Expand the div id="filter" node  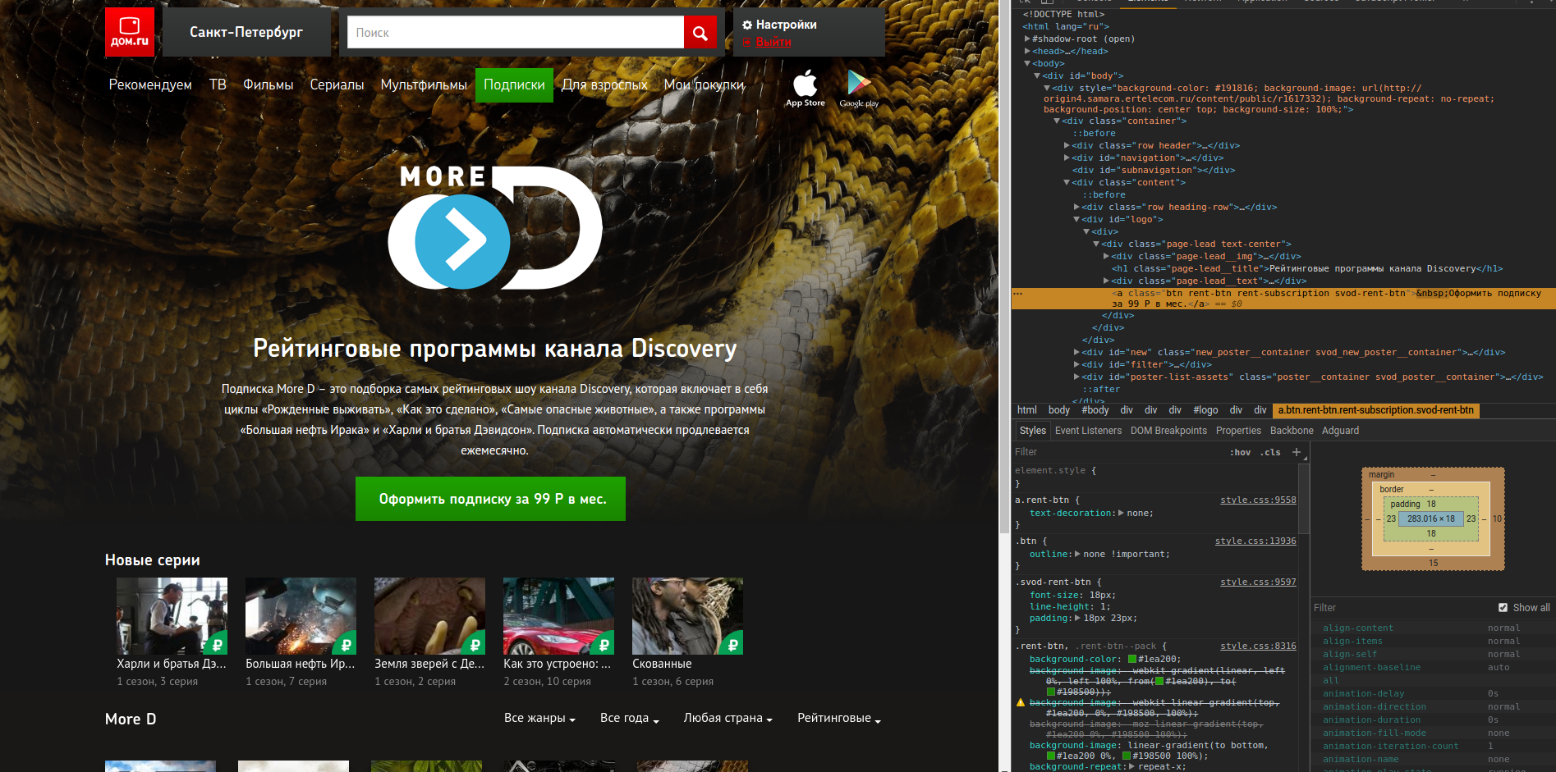pos(1078,365)
